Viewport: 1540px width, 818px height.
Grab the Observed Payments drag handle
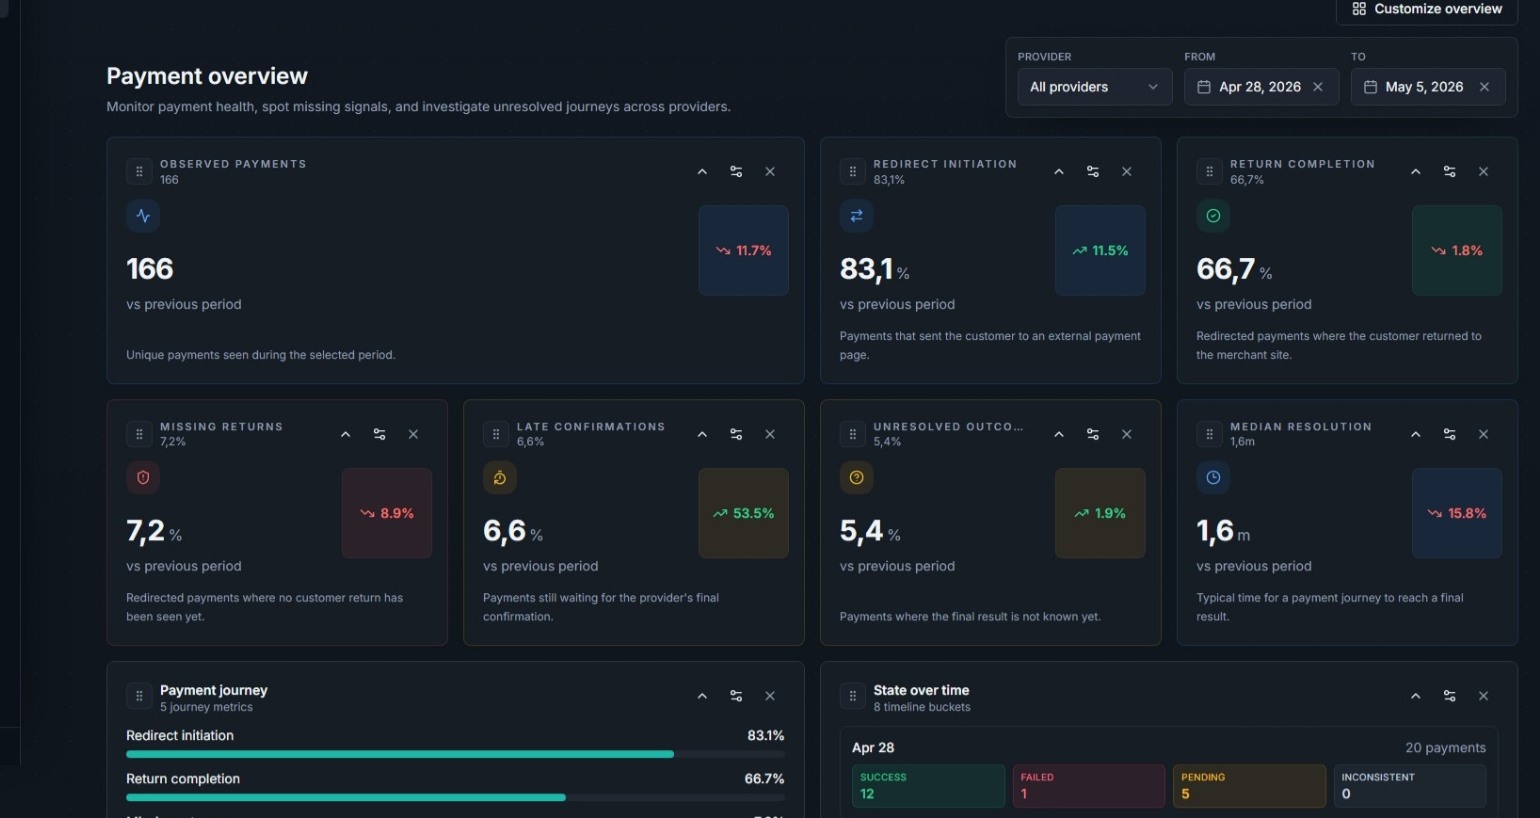tap(139, 171)
